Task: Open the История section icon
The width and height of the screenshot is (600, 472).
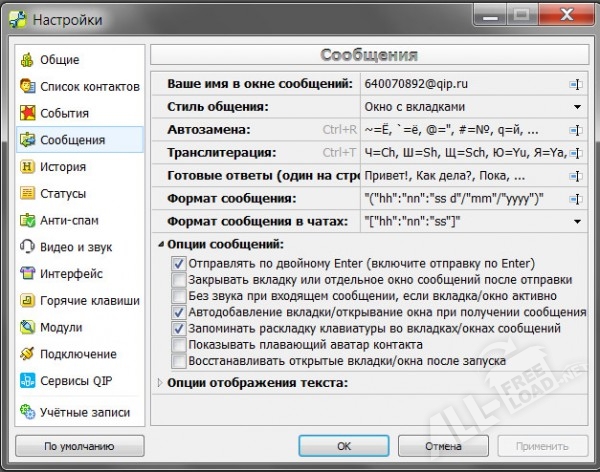Action: (27, 167)
